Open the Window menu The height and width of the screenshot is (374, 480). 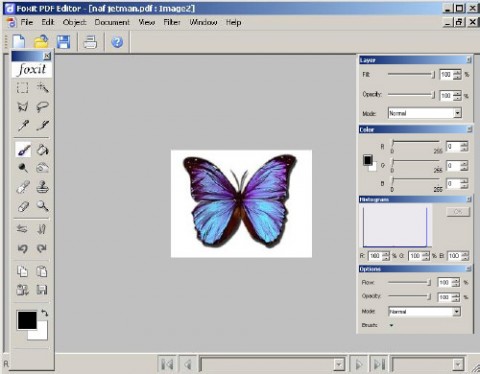(x=203, y=22)
